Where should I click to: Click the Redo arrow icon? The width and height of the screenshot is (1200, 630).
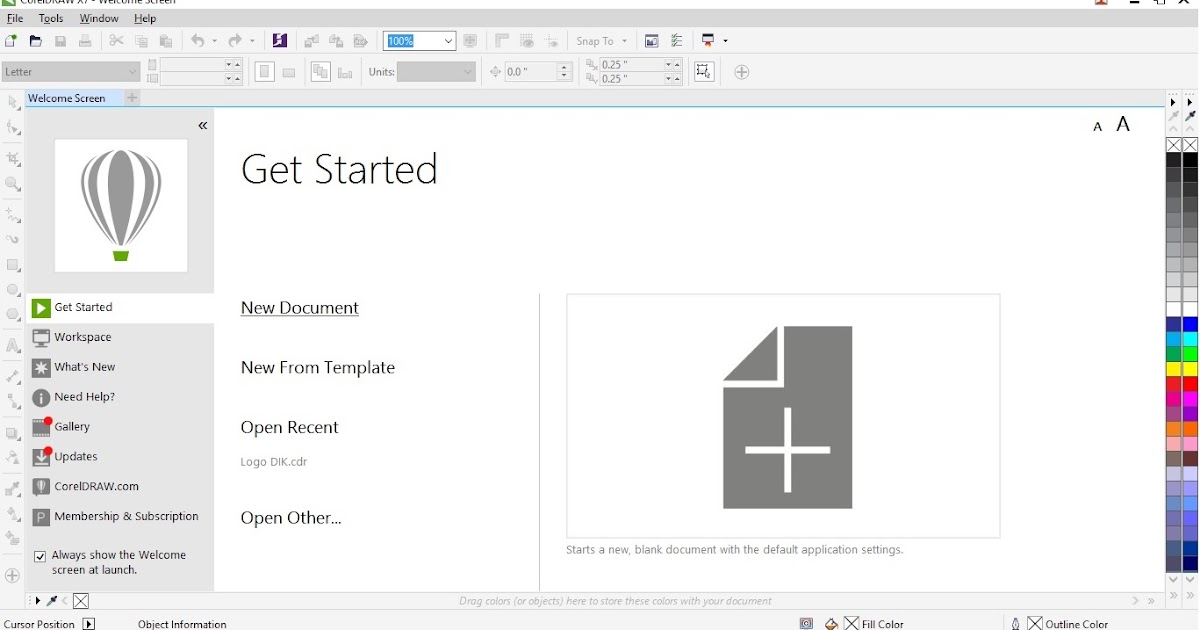235,41
